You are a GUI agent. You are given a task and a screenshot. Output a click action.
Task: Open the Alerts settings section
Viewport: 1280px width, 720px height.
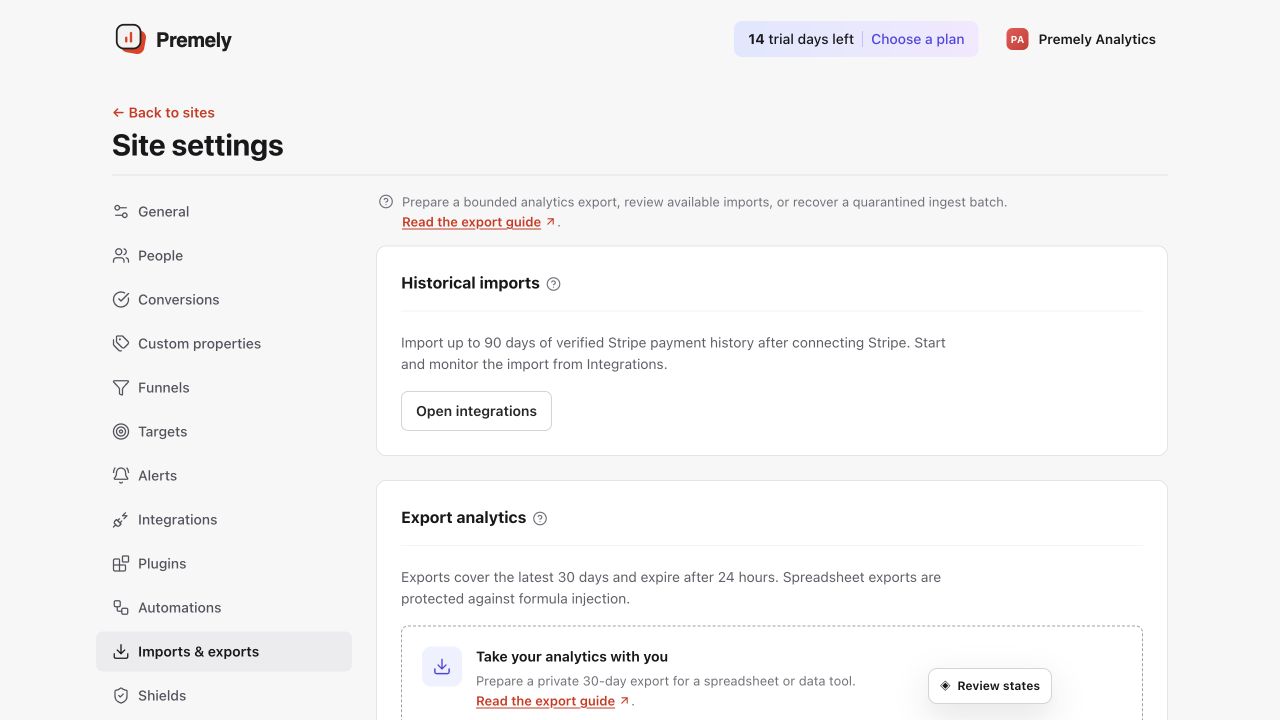(224, 476)
